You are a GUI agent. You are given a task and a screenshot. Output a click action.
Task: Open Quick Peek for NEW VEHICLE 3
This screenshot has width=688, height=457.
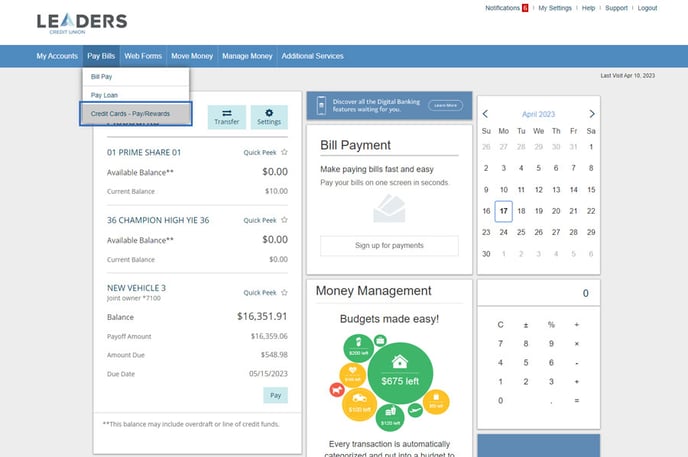[260, 293]
